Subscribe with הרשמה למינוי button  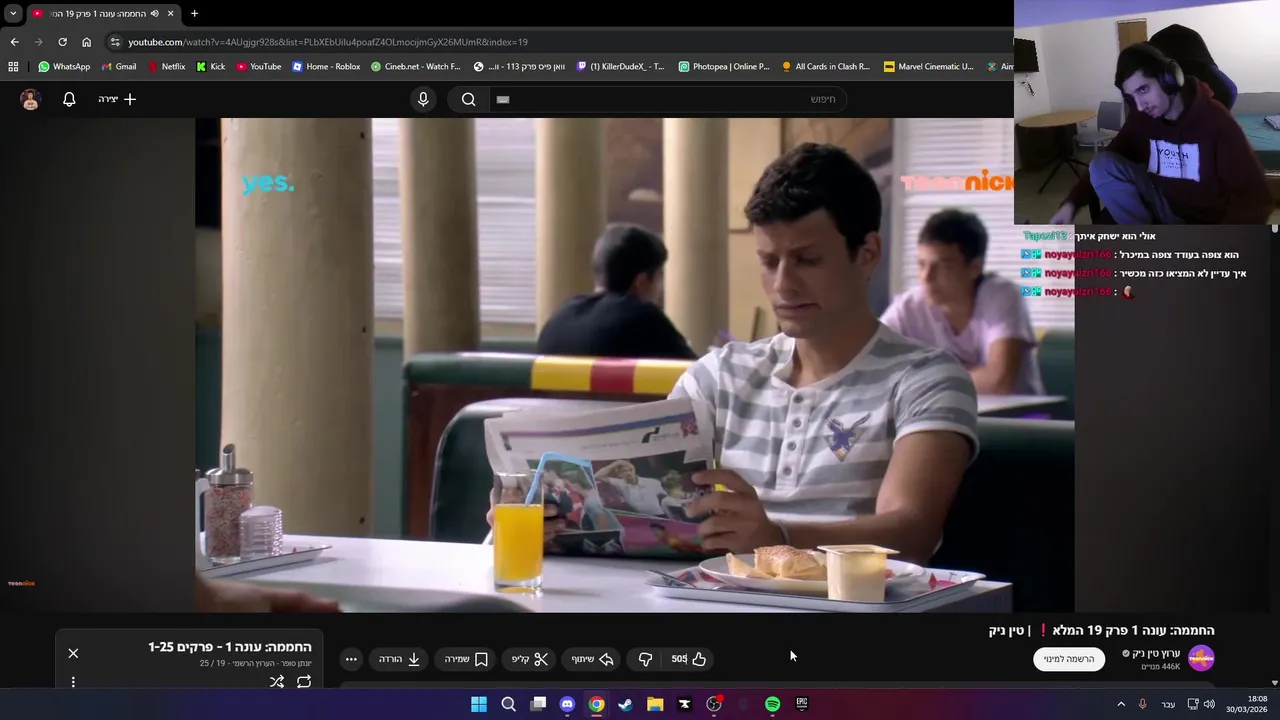[x=1069, y=659]
